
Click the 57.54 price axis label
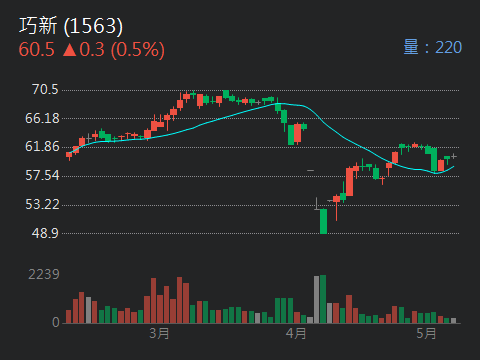(x=42, y=175)
